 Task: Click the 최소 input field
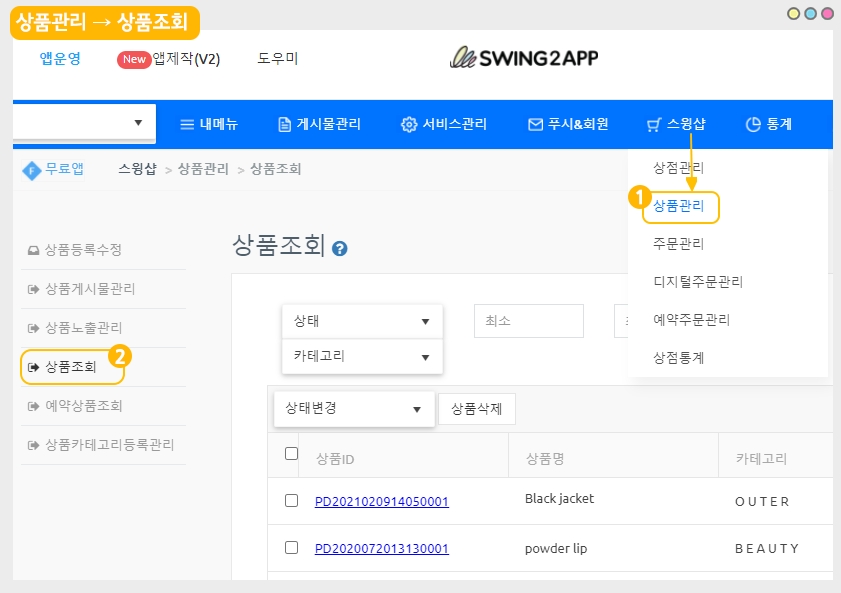tap(528, 321)
